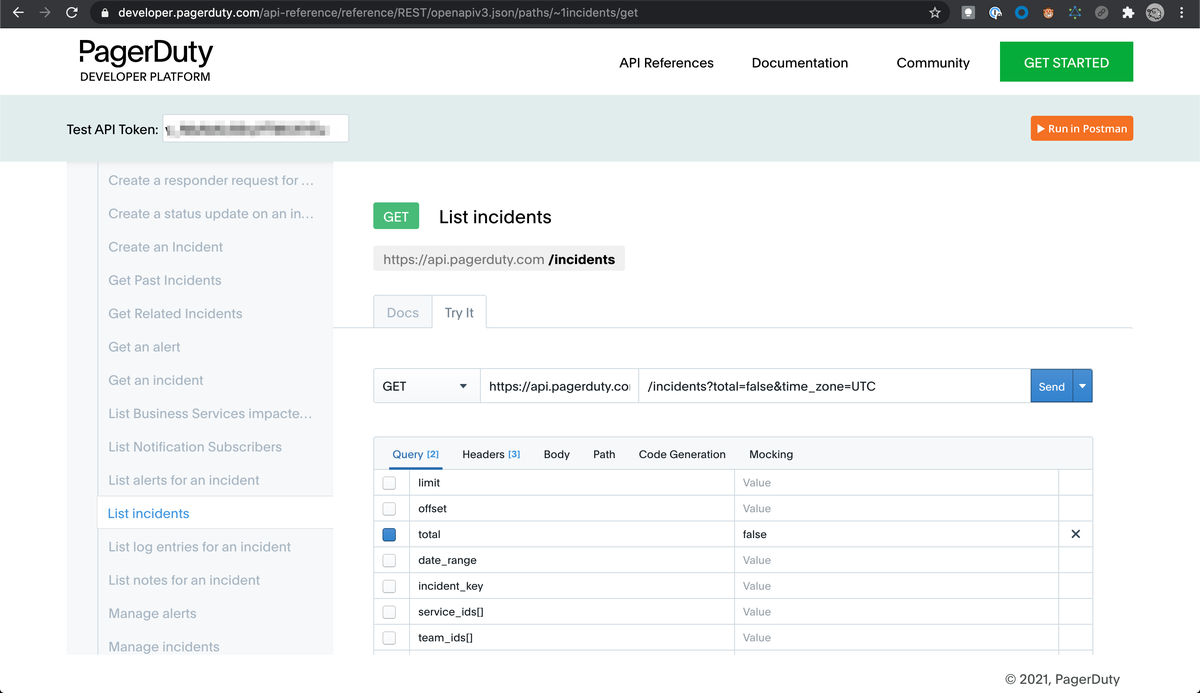Screen dimensions: 1200x693
Task: Open the Mocking tab
Action: (x=771, y=454)
